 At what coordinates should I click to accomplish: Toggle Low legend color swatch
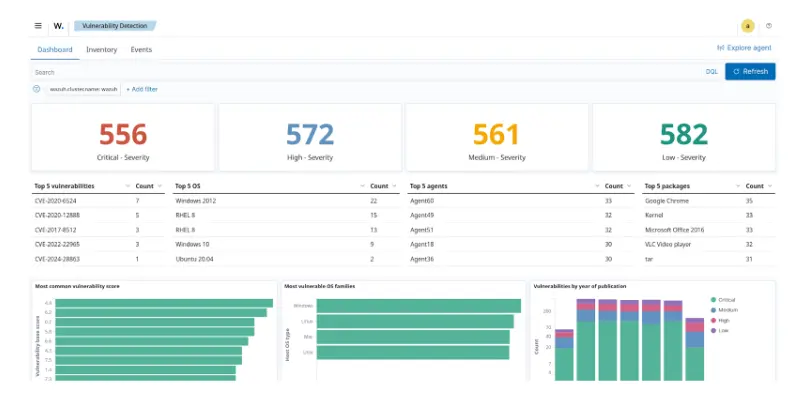[714, 330]
